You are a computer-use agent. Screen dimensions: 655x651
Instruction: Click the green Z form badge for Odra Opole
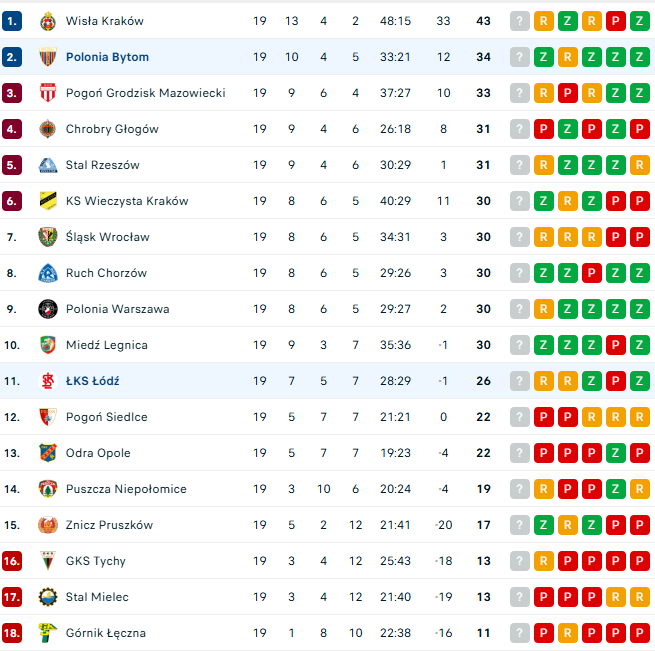coord(616,453)
